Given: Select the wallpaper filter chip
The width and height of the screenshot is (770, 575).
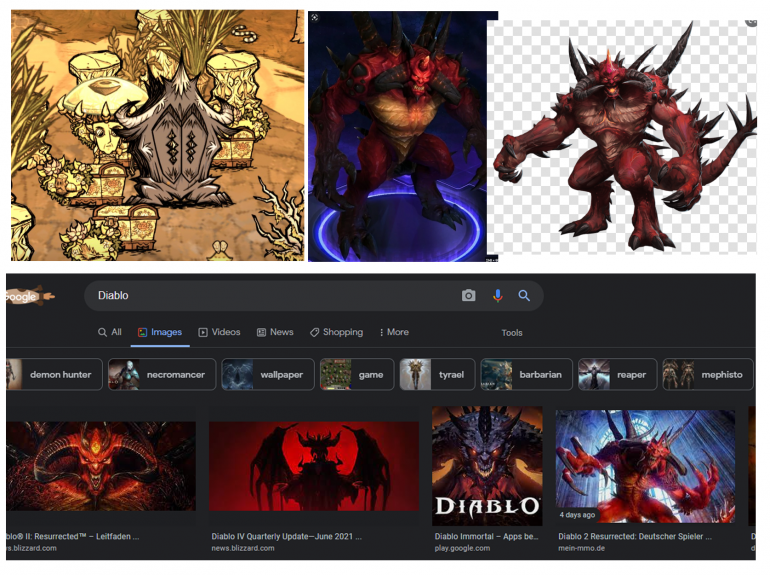Looking at the screenshot, I should (x=268, y=375).
